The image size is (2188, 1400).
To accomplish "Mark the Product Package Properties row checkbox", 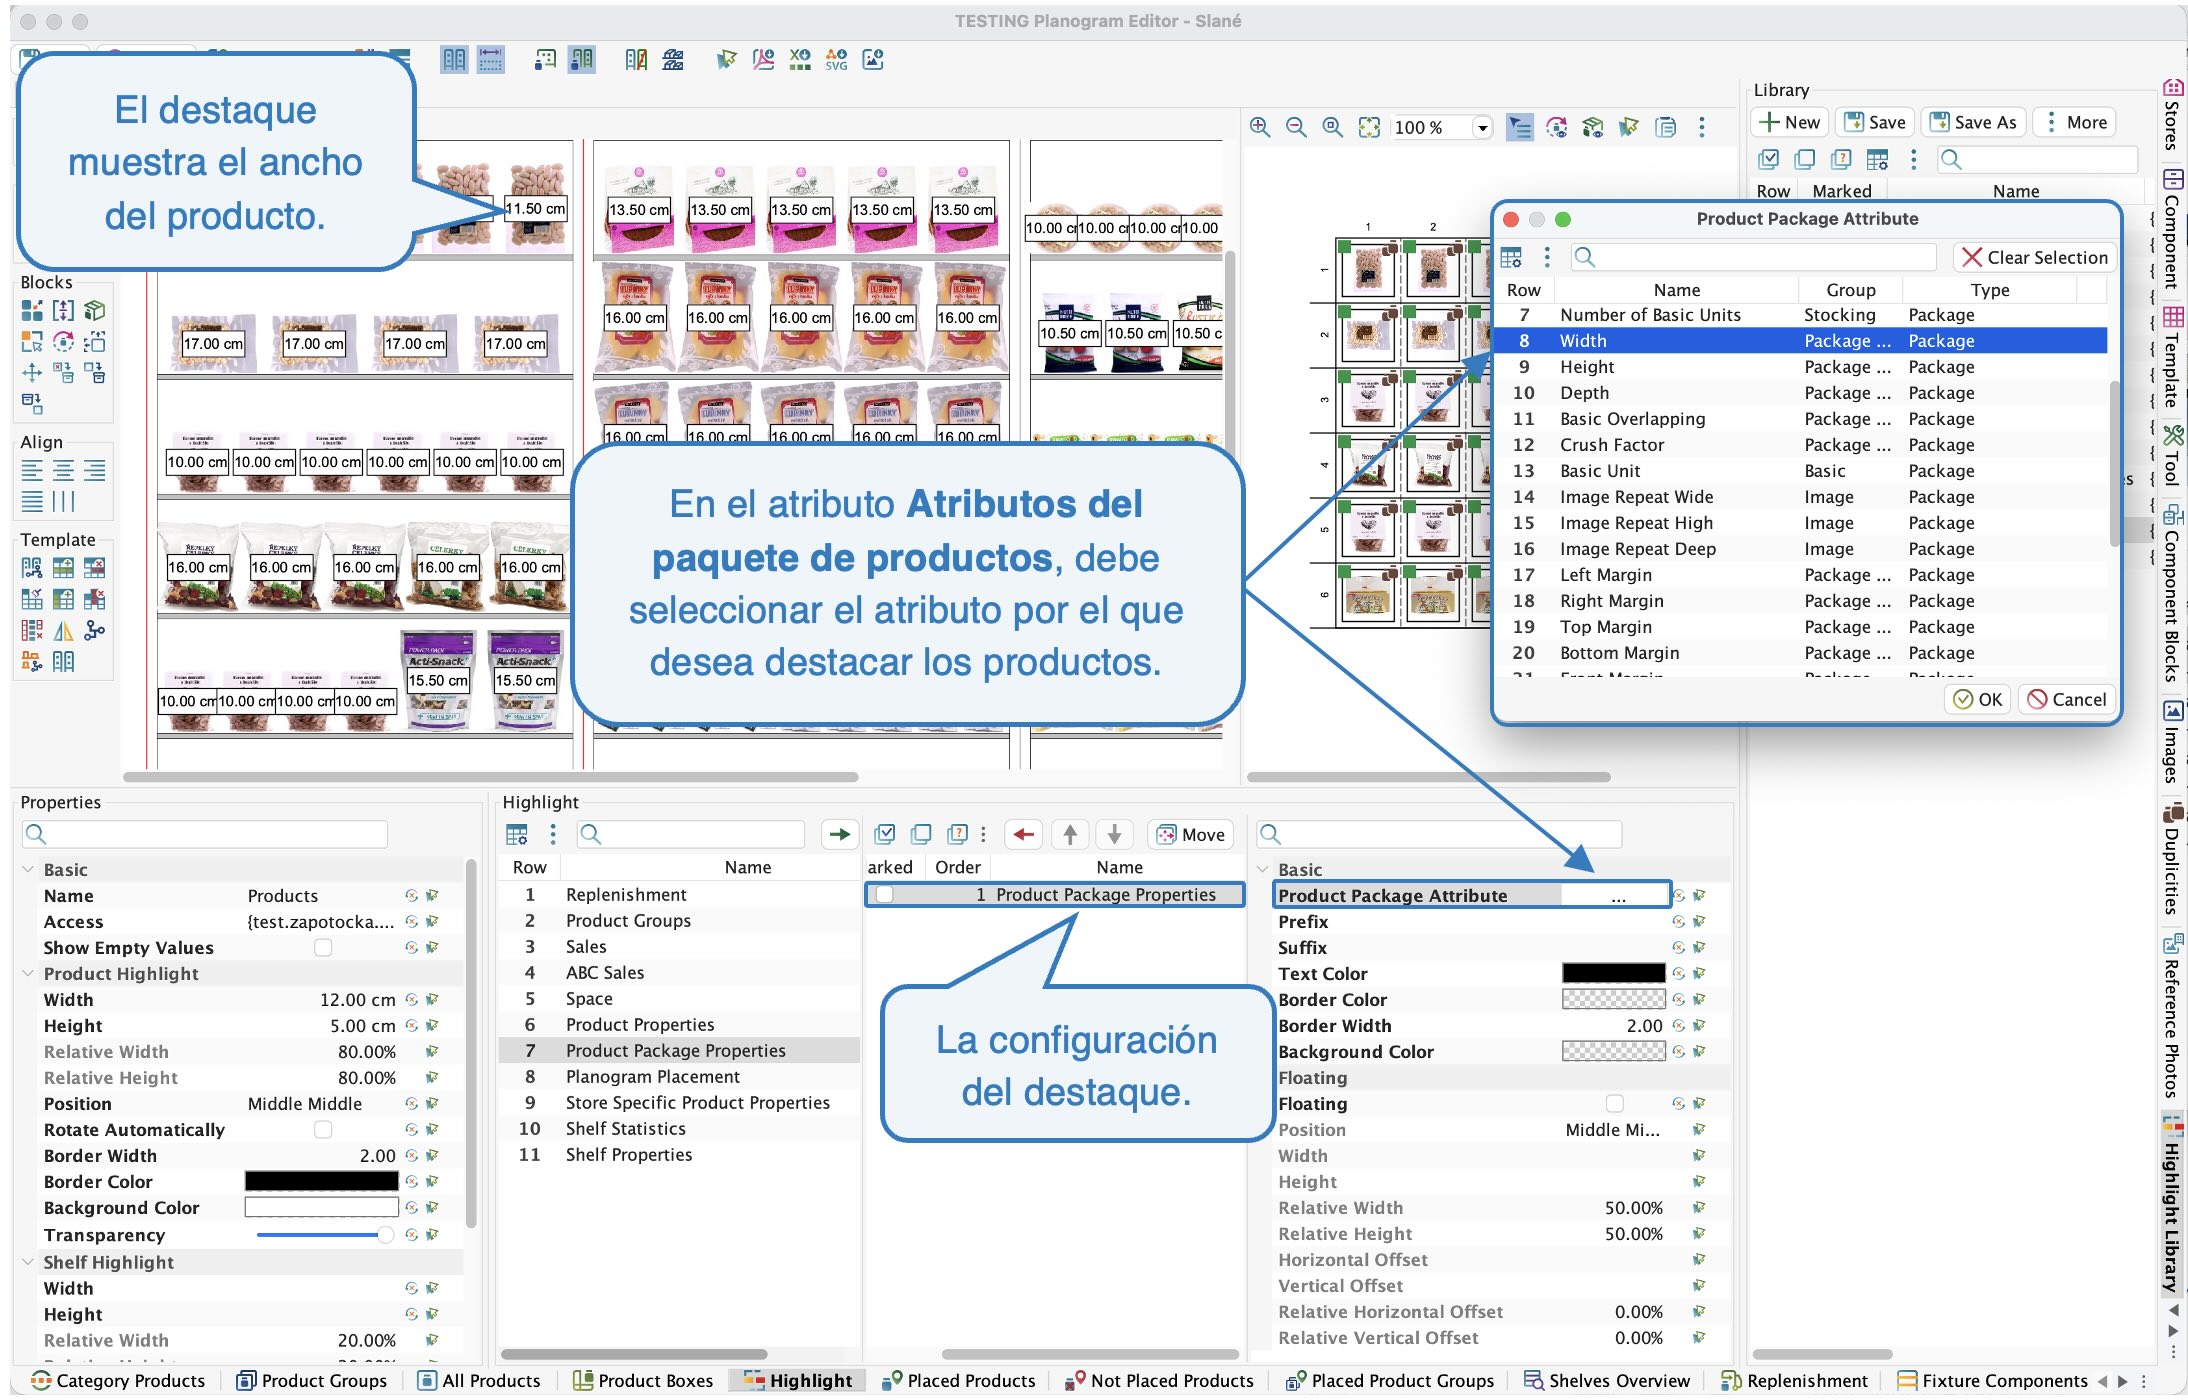I will pos(884,895).
